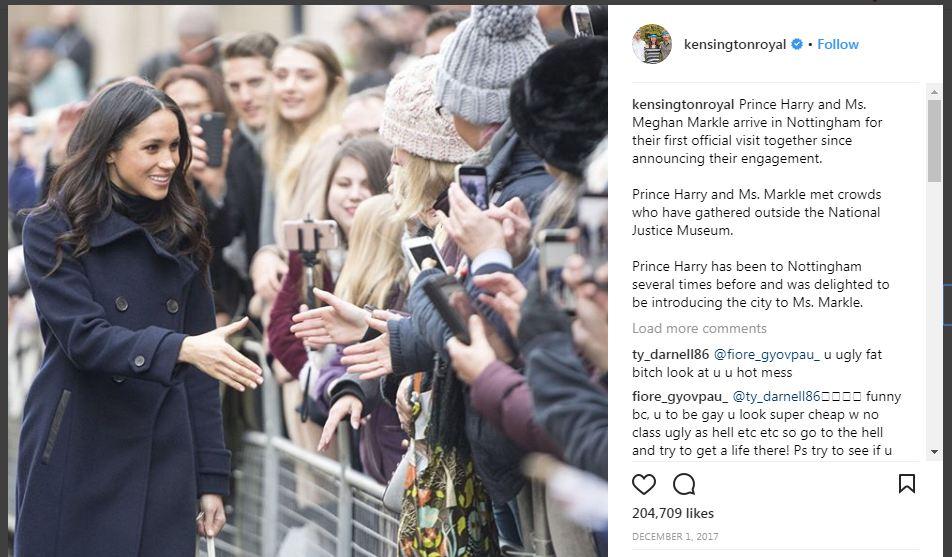Open ty_darnell86 commenter profile

click(x=670, y=354)
